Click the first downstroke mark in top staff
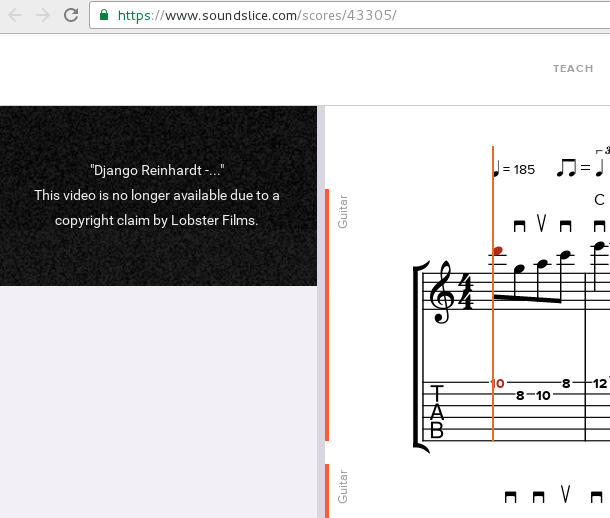The image size is (610, 518). pos(519,226)
